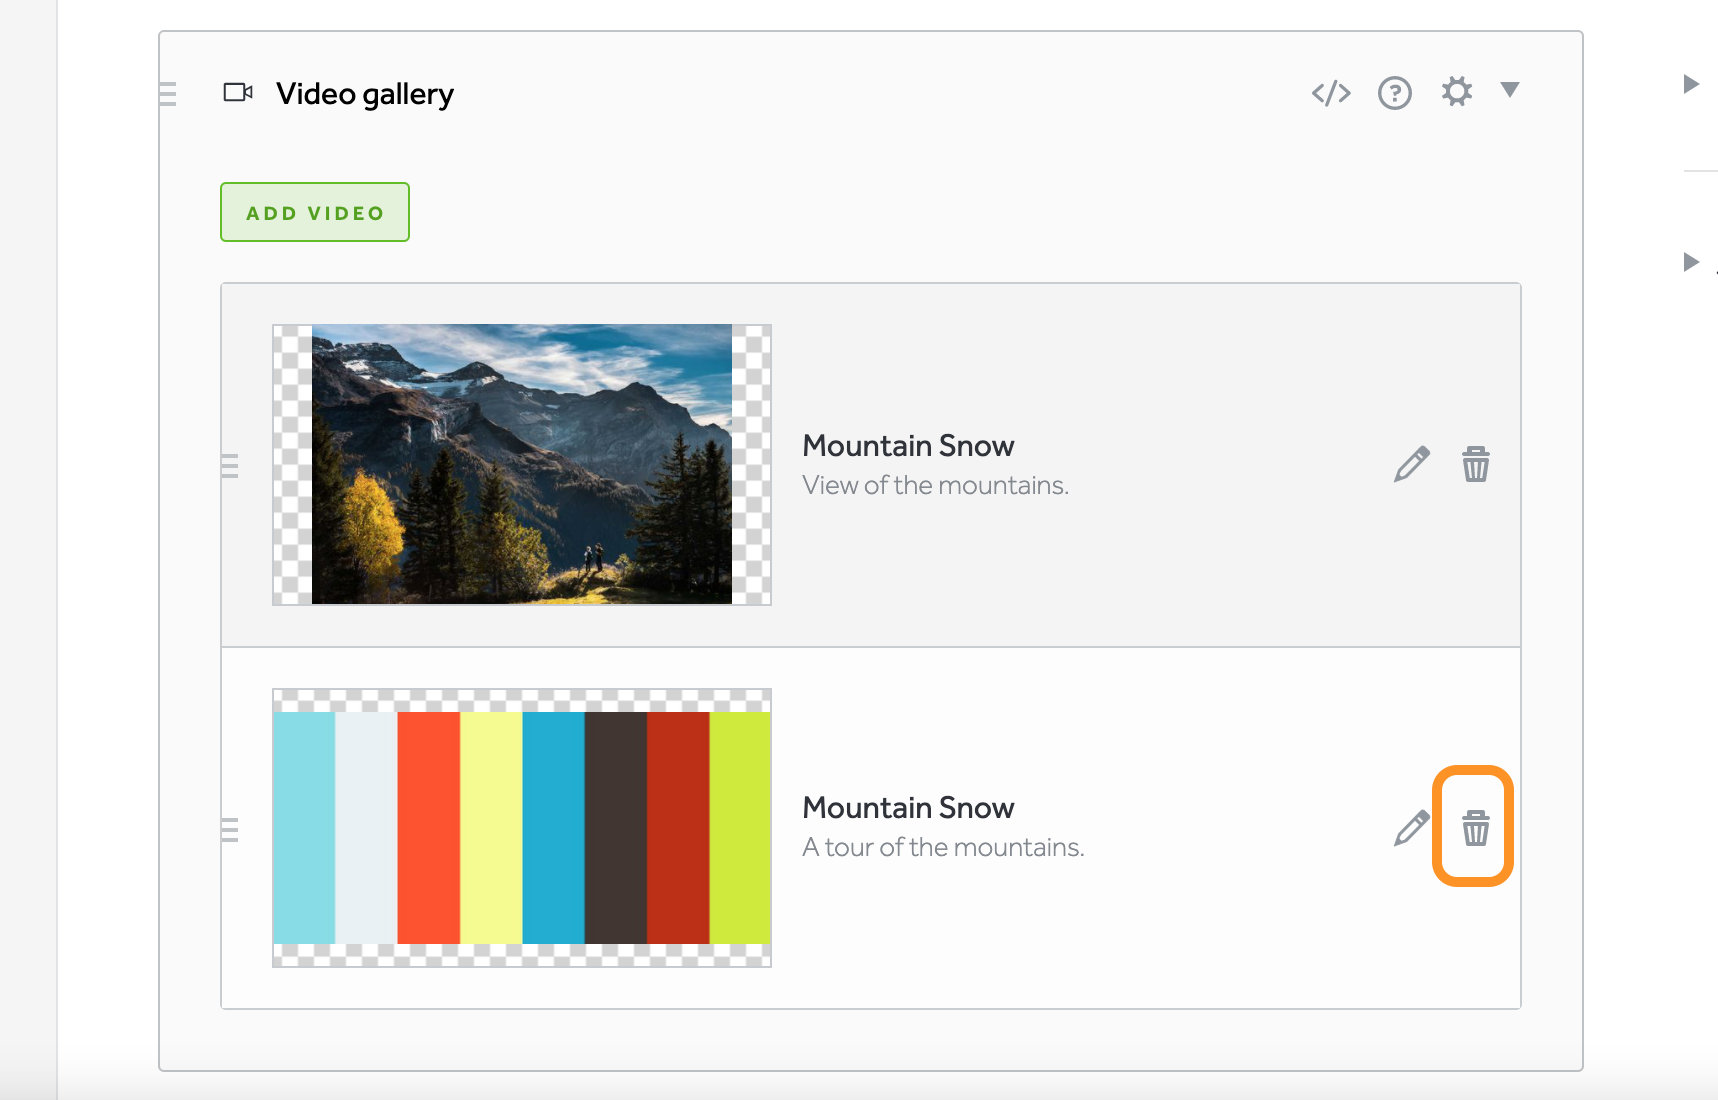Click the 'View of the mountains.' description
This screenshot has width=1718, height=1100.
pos(935,486)
